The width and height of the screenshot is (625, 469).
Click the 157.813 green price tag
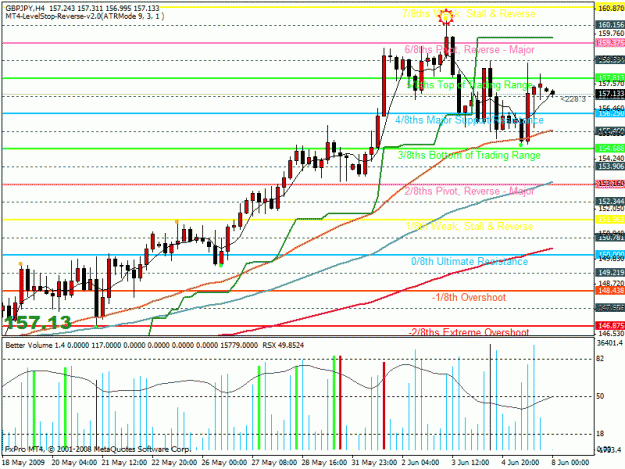(x=610, y=77)
